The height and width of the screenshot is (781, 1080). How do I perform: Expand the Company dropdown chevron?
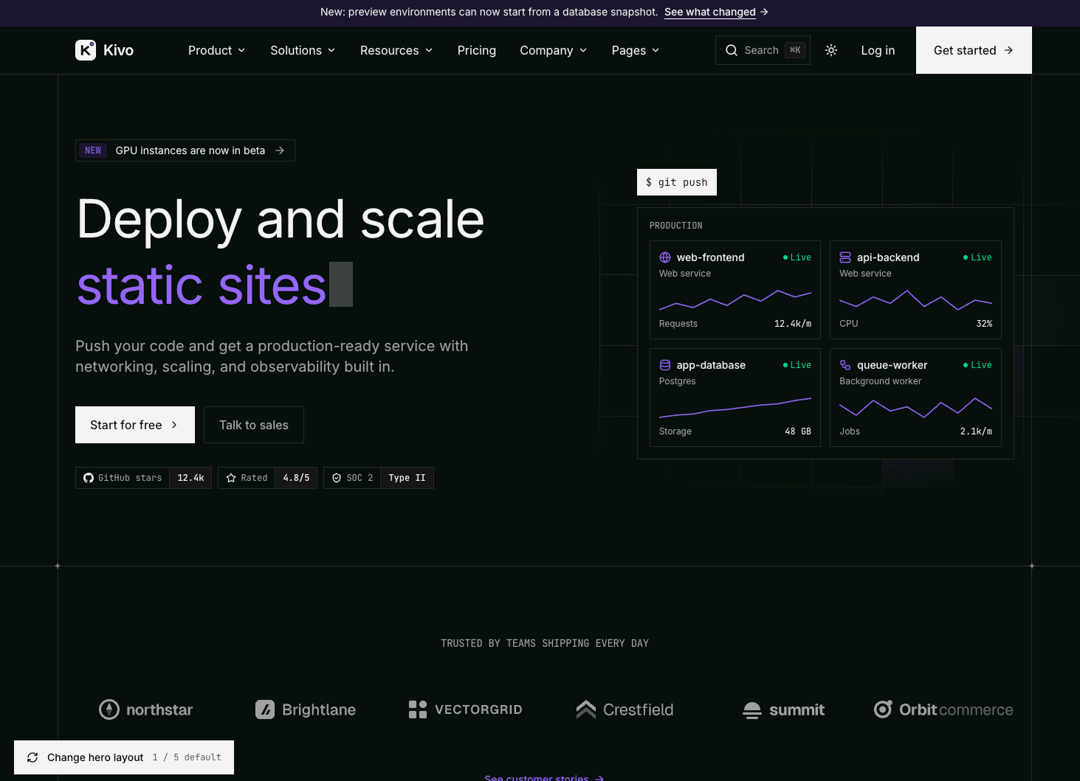(x=583, y=50)
